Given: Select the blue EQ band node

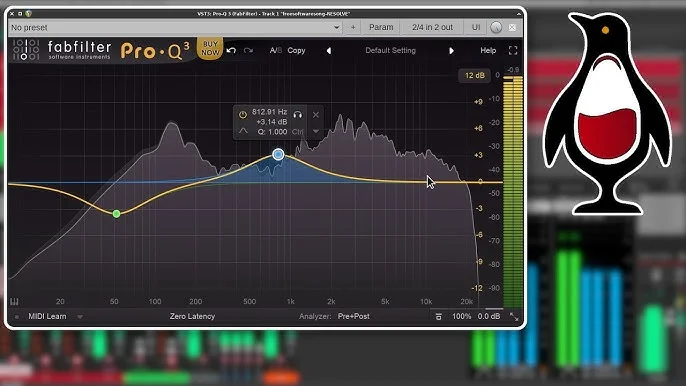Looking at the screenshot, I should [x=278, y=154].
